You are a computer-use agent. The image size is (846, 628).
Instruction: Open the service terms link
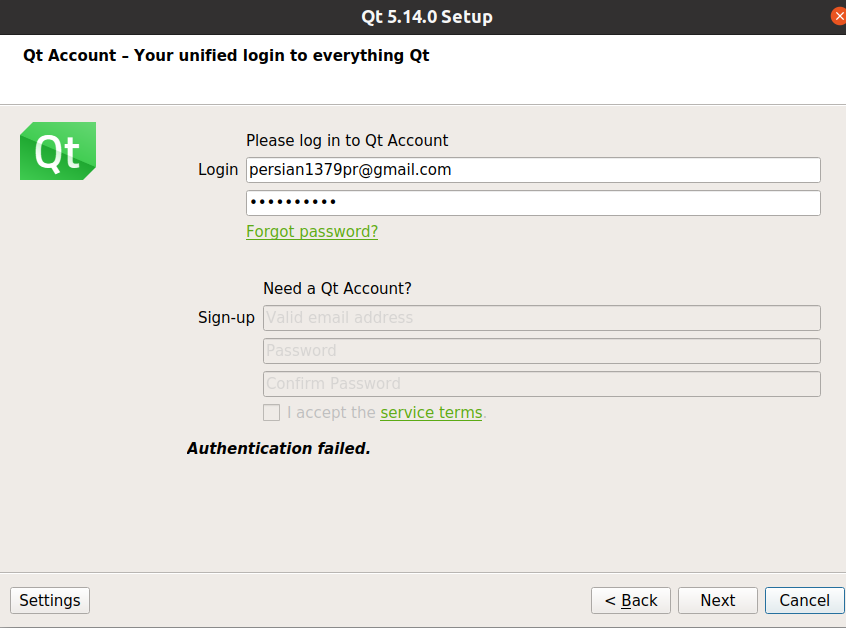pyautogui.click(x=431, y=413)
